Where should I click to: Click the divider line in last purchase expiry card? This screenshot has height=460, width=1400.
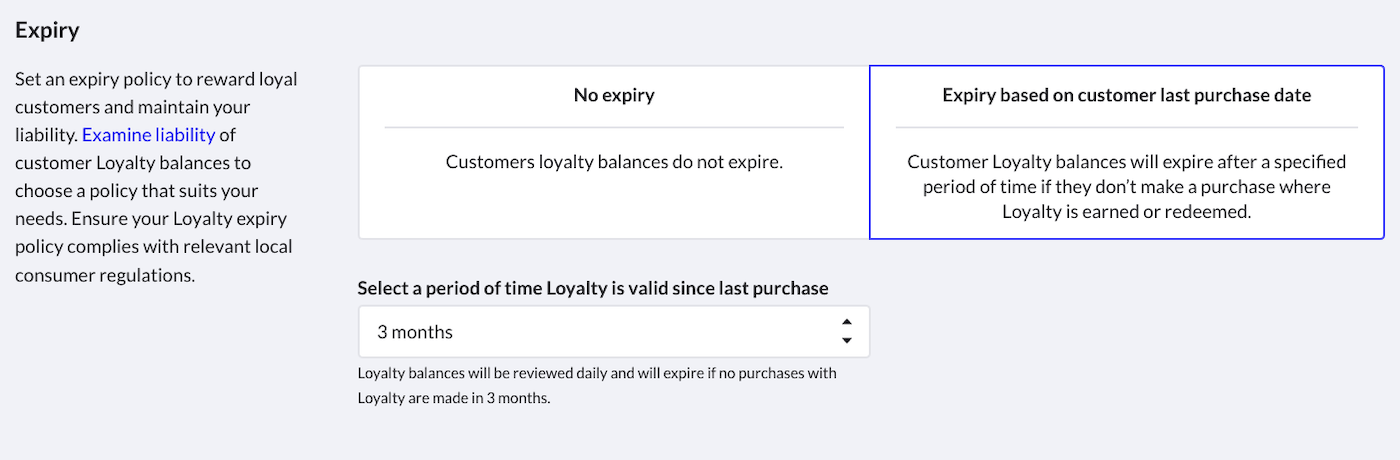coord(1126,127)
